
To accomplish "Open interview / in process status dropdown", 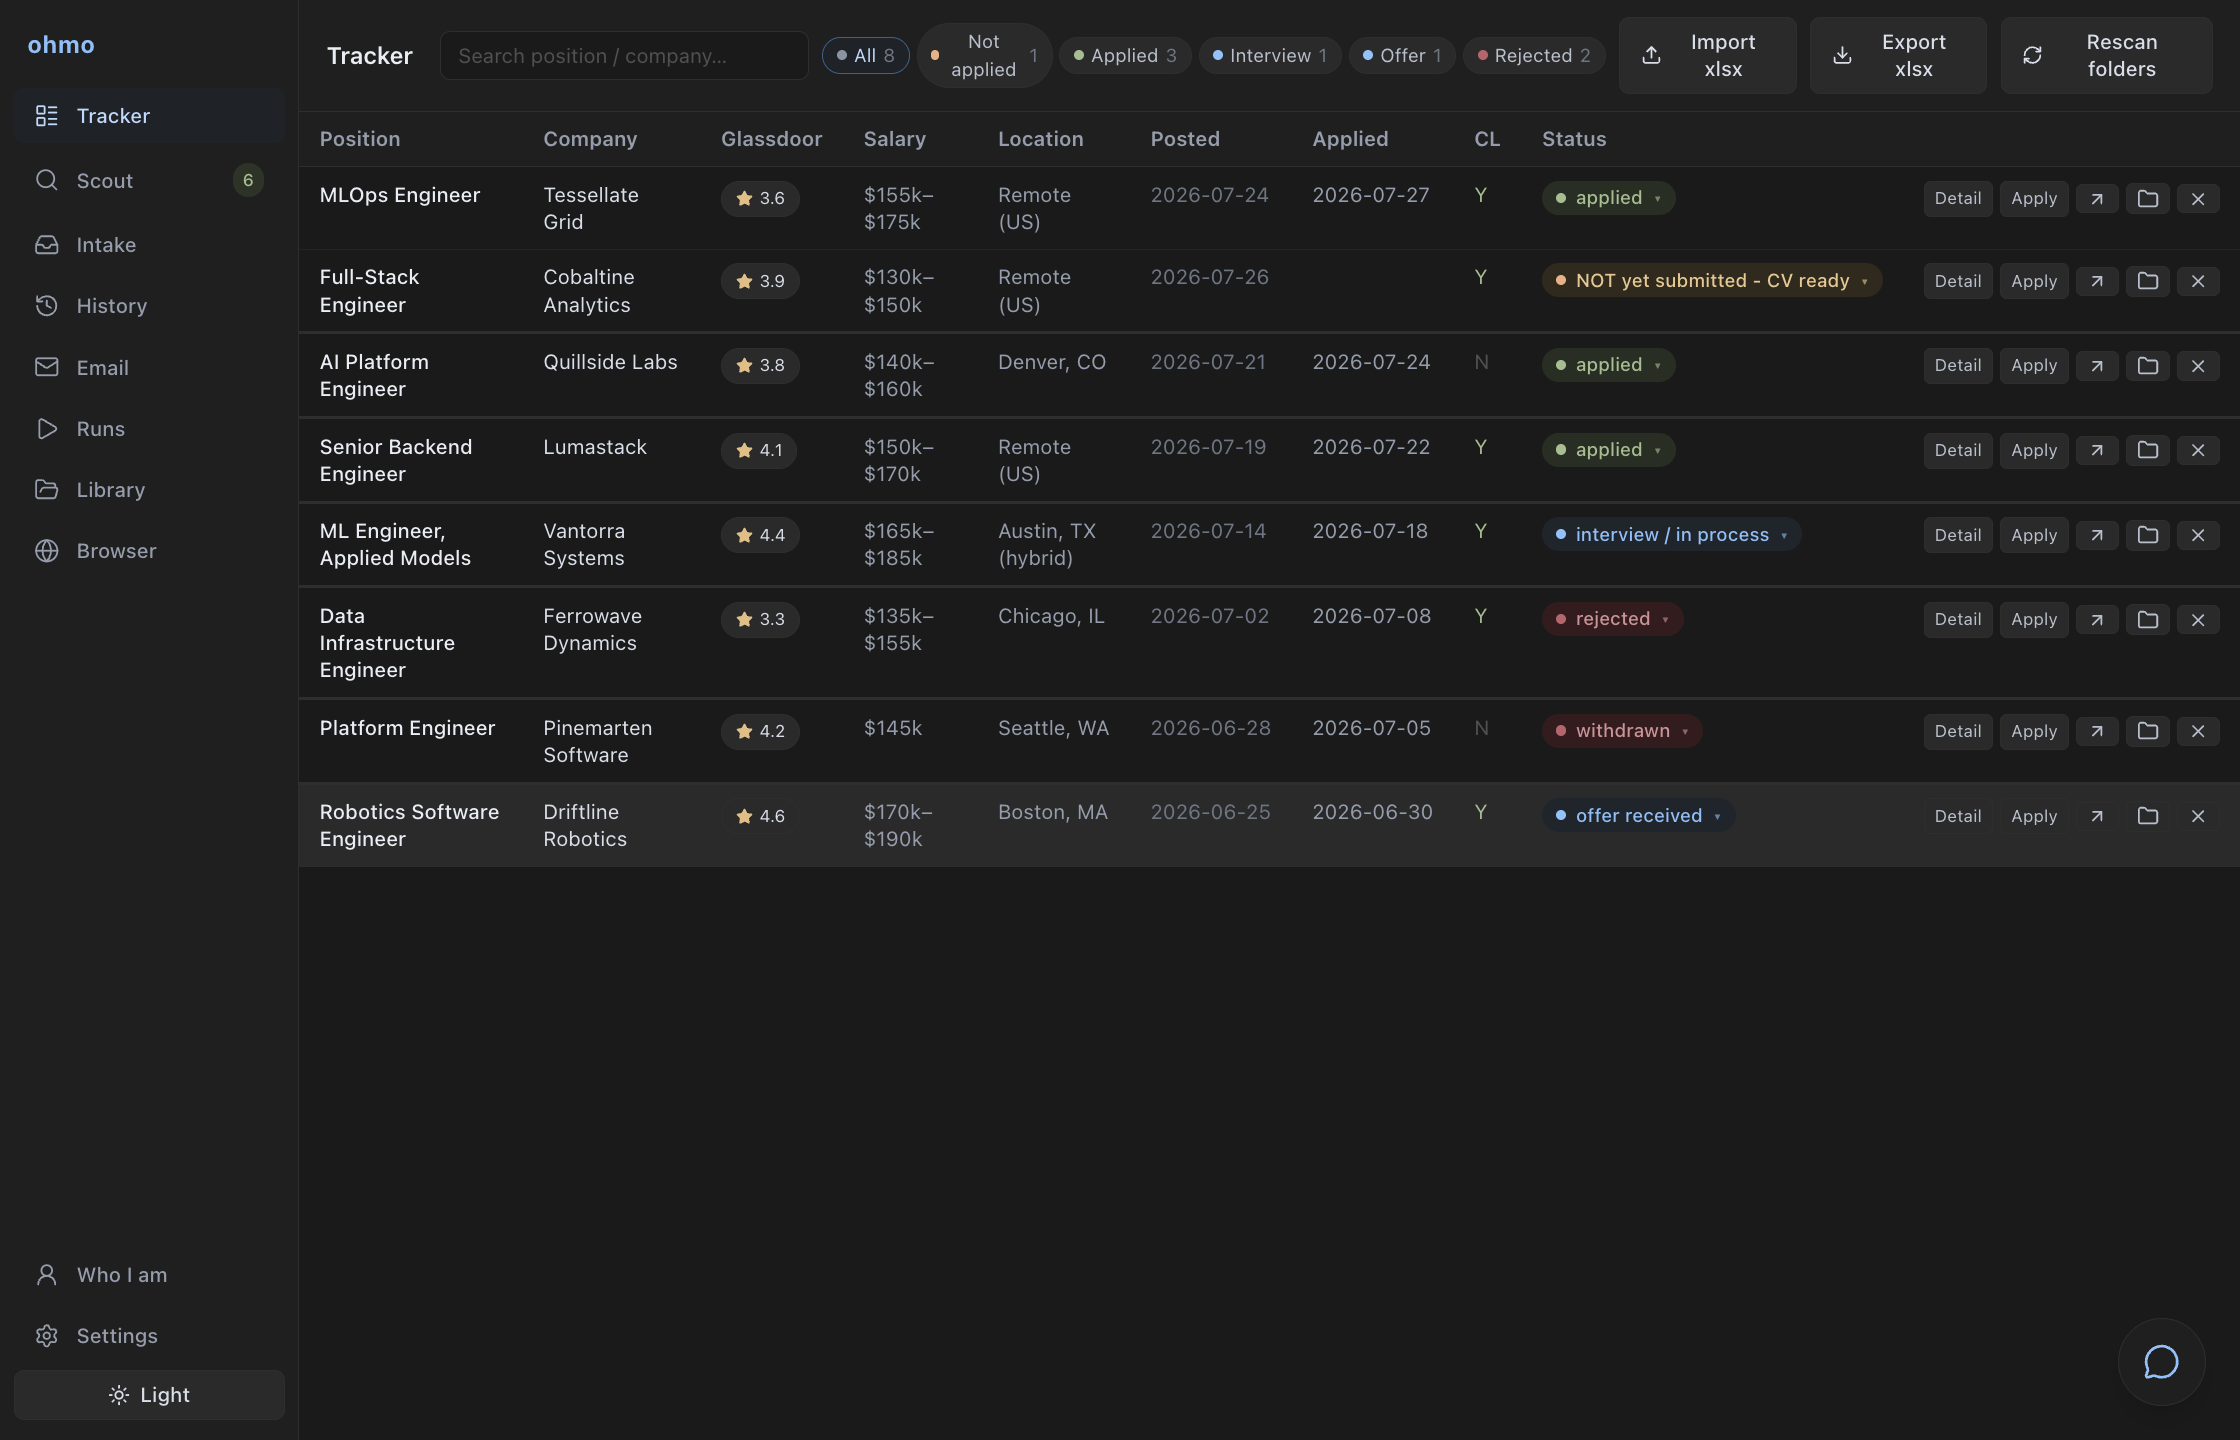I will click(x=1671, y=535).
